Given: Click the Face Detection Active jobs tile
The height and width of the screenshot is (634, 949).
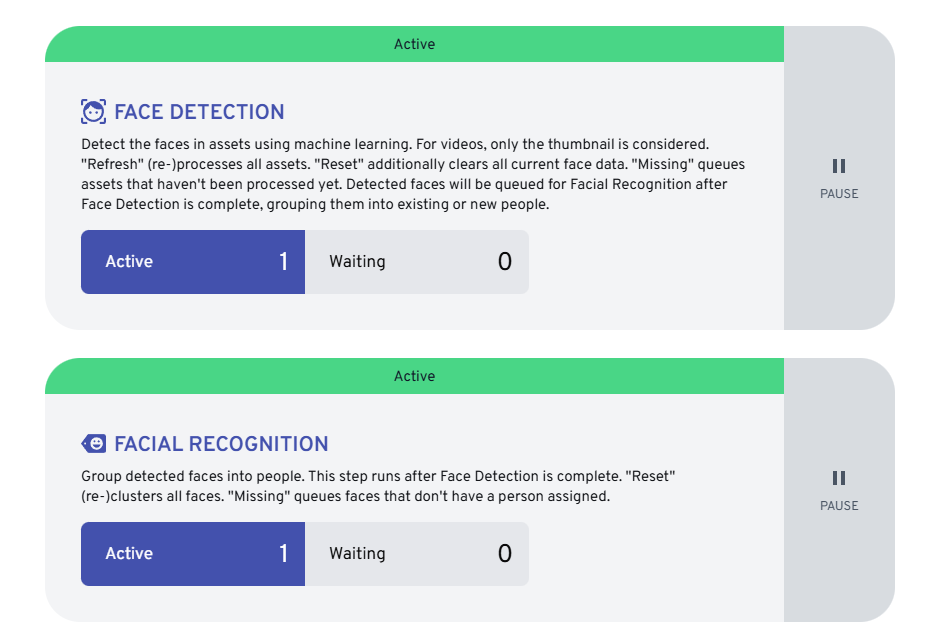Looking at the screenshot, I should [x=192, y=262].
